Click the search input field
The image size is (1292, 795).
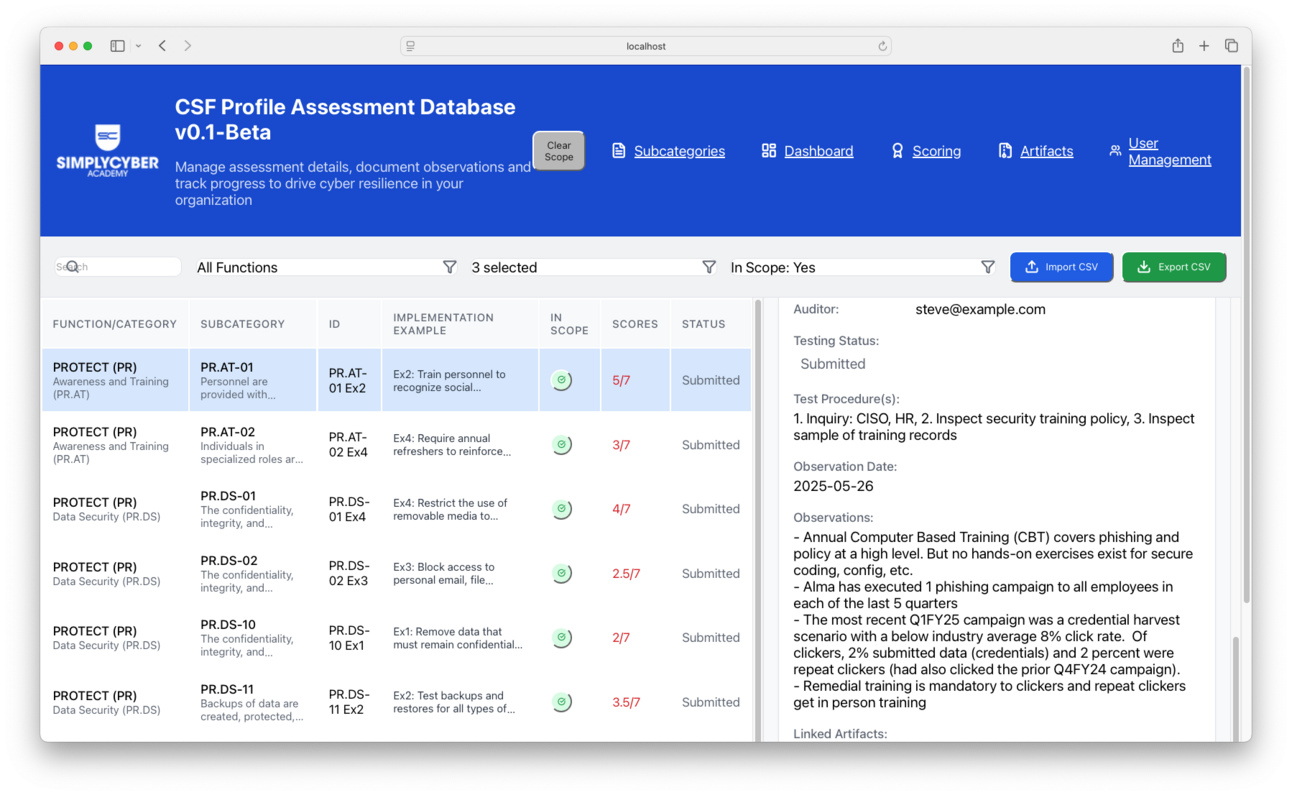tap(117, 267)
